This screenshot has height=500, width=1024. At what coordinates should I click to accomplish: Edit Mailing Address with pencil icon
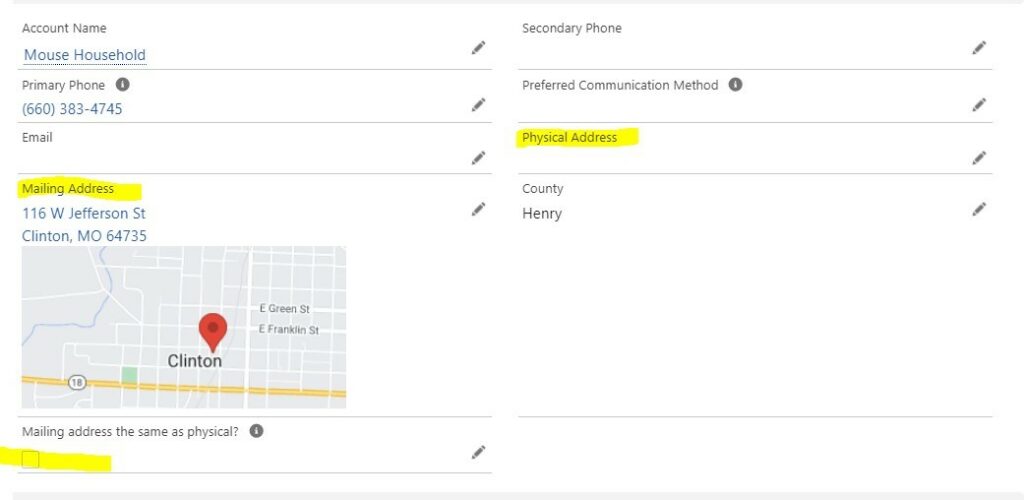coord(479,209)
